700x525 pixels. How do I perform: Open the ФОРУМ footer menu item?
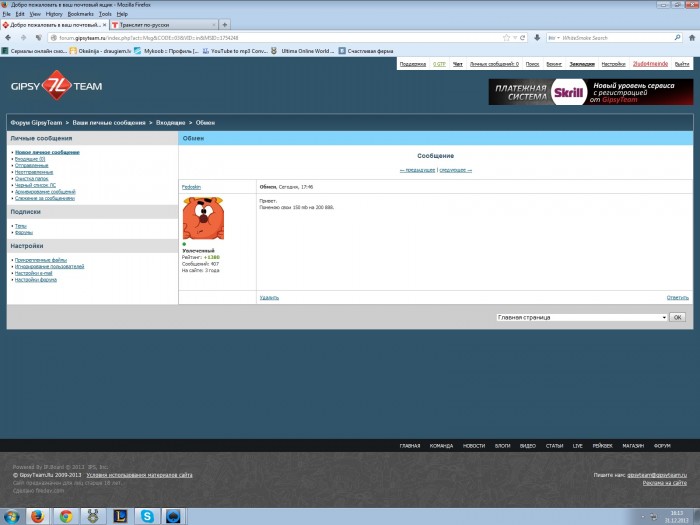[662, 446]
